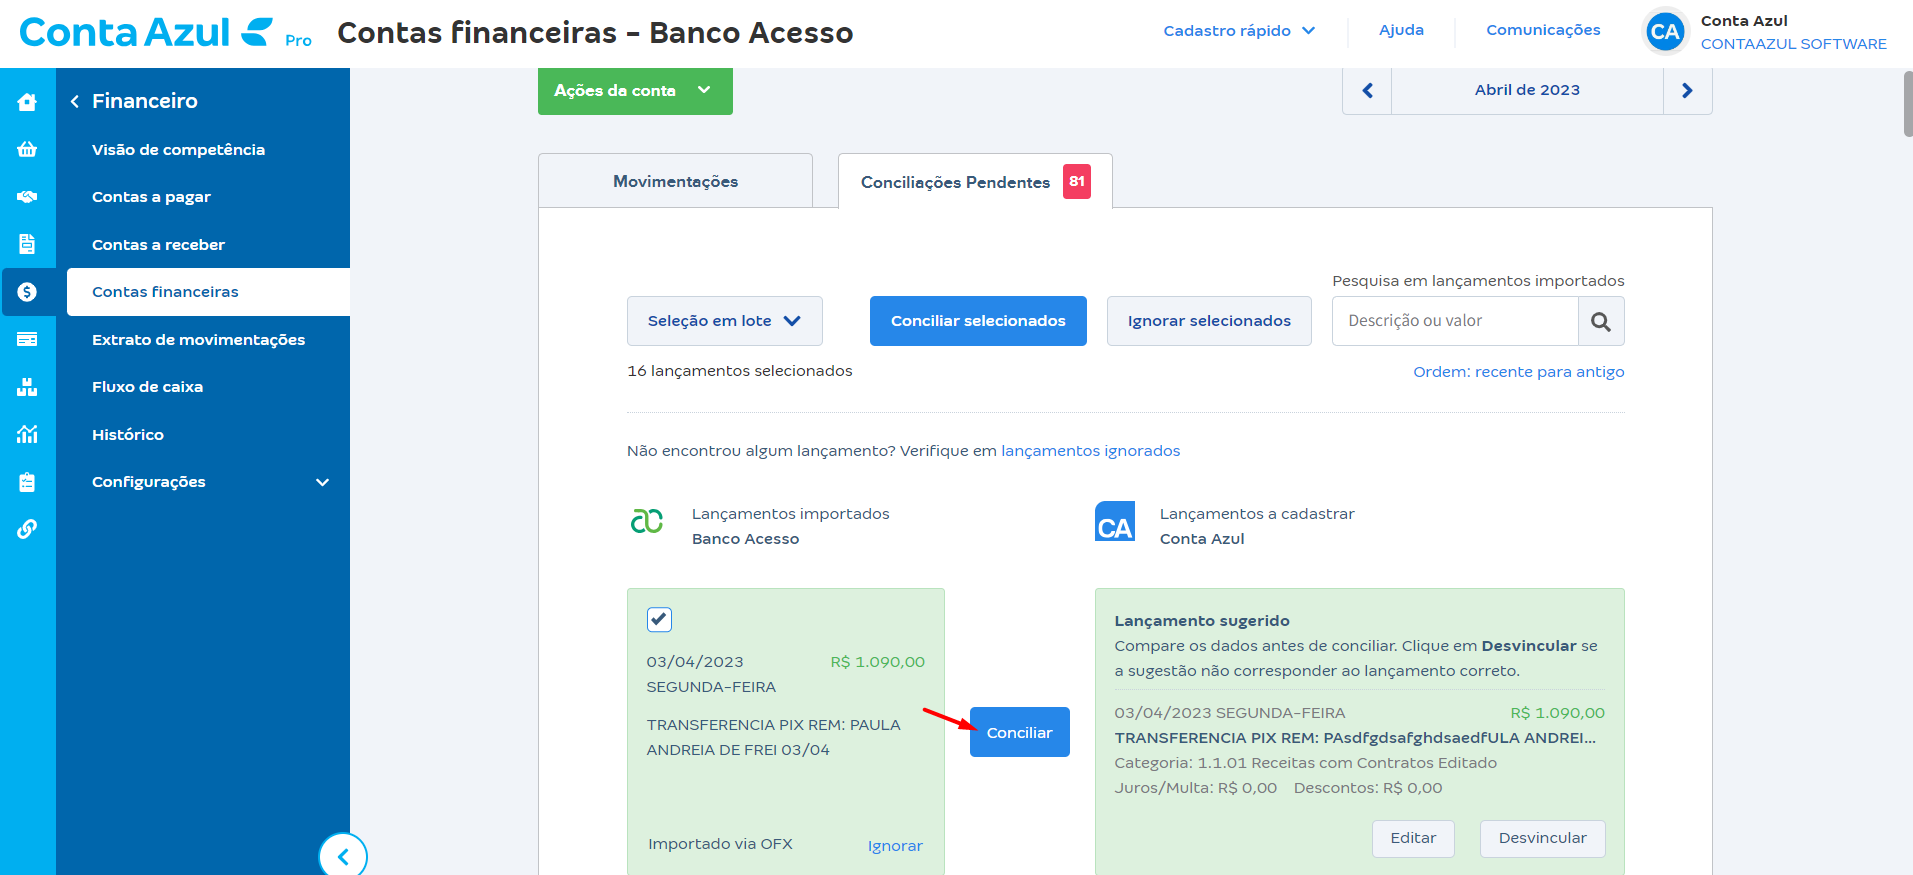Image resolution: width=1913 pixels, height=875 pixels.
Task: Open the shopping basket icon in sidebar
Action: coord(27,149)
